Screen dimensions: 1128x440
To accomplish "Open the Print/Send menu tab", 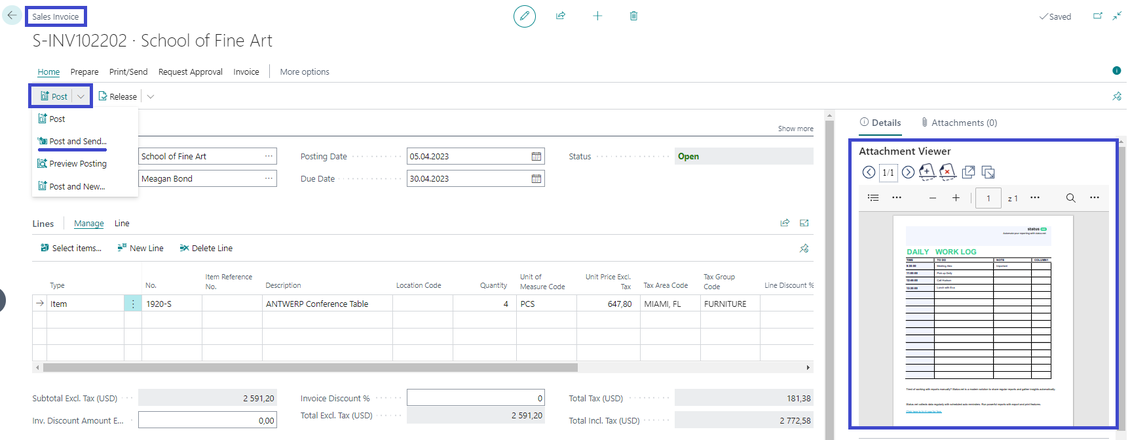I will pyautogui.click(x=128, y=72).
